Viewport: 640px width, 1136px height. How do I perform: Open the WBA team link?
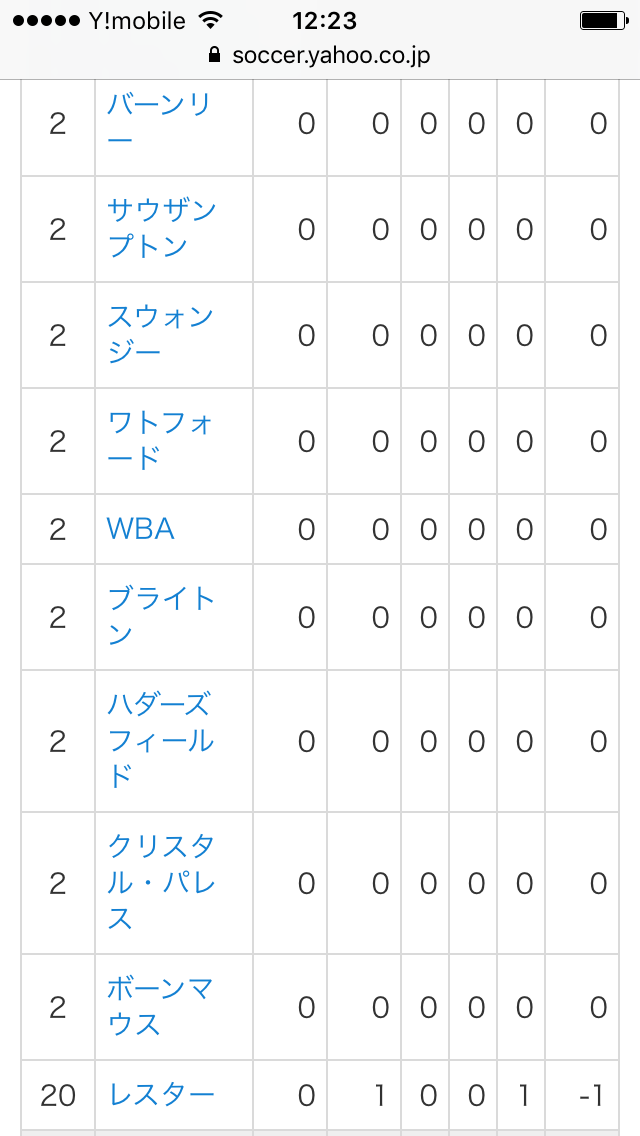click(141, 530)
